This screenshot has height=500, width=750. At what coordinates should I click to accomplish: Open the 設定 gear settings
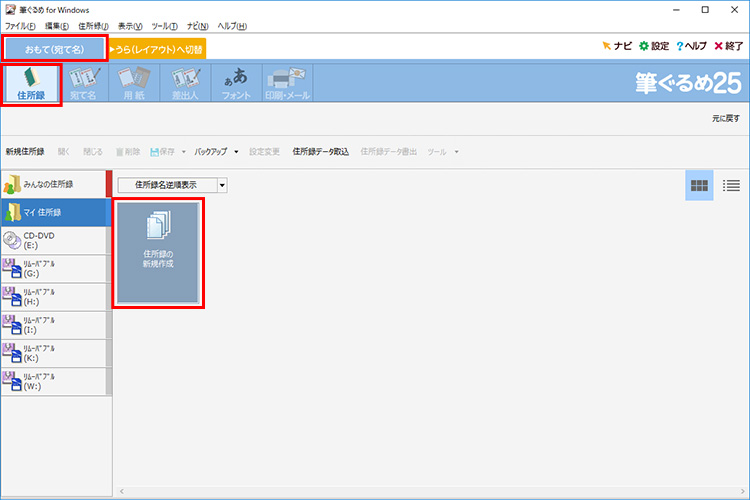pos(654,46)
